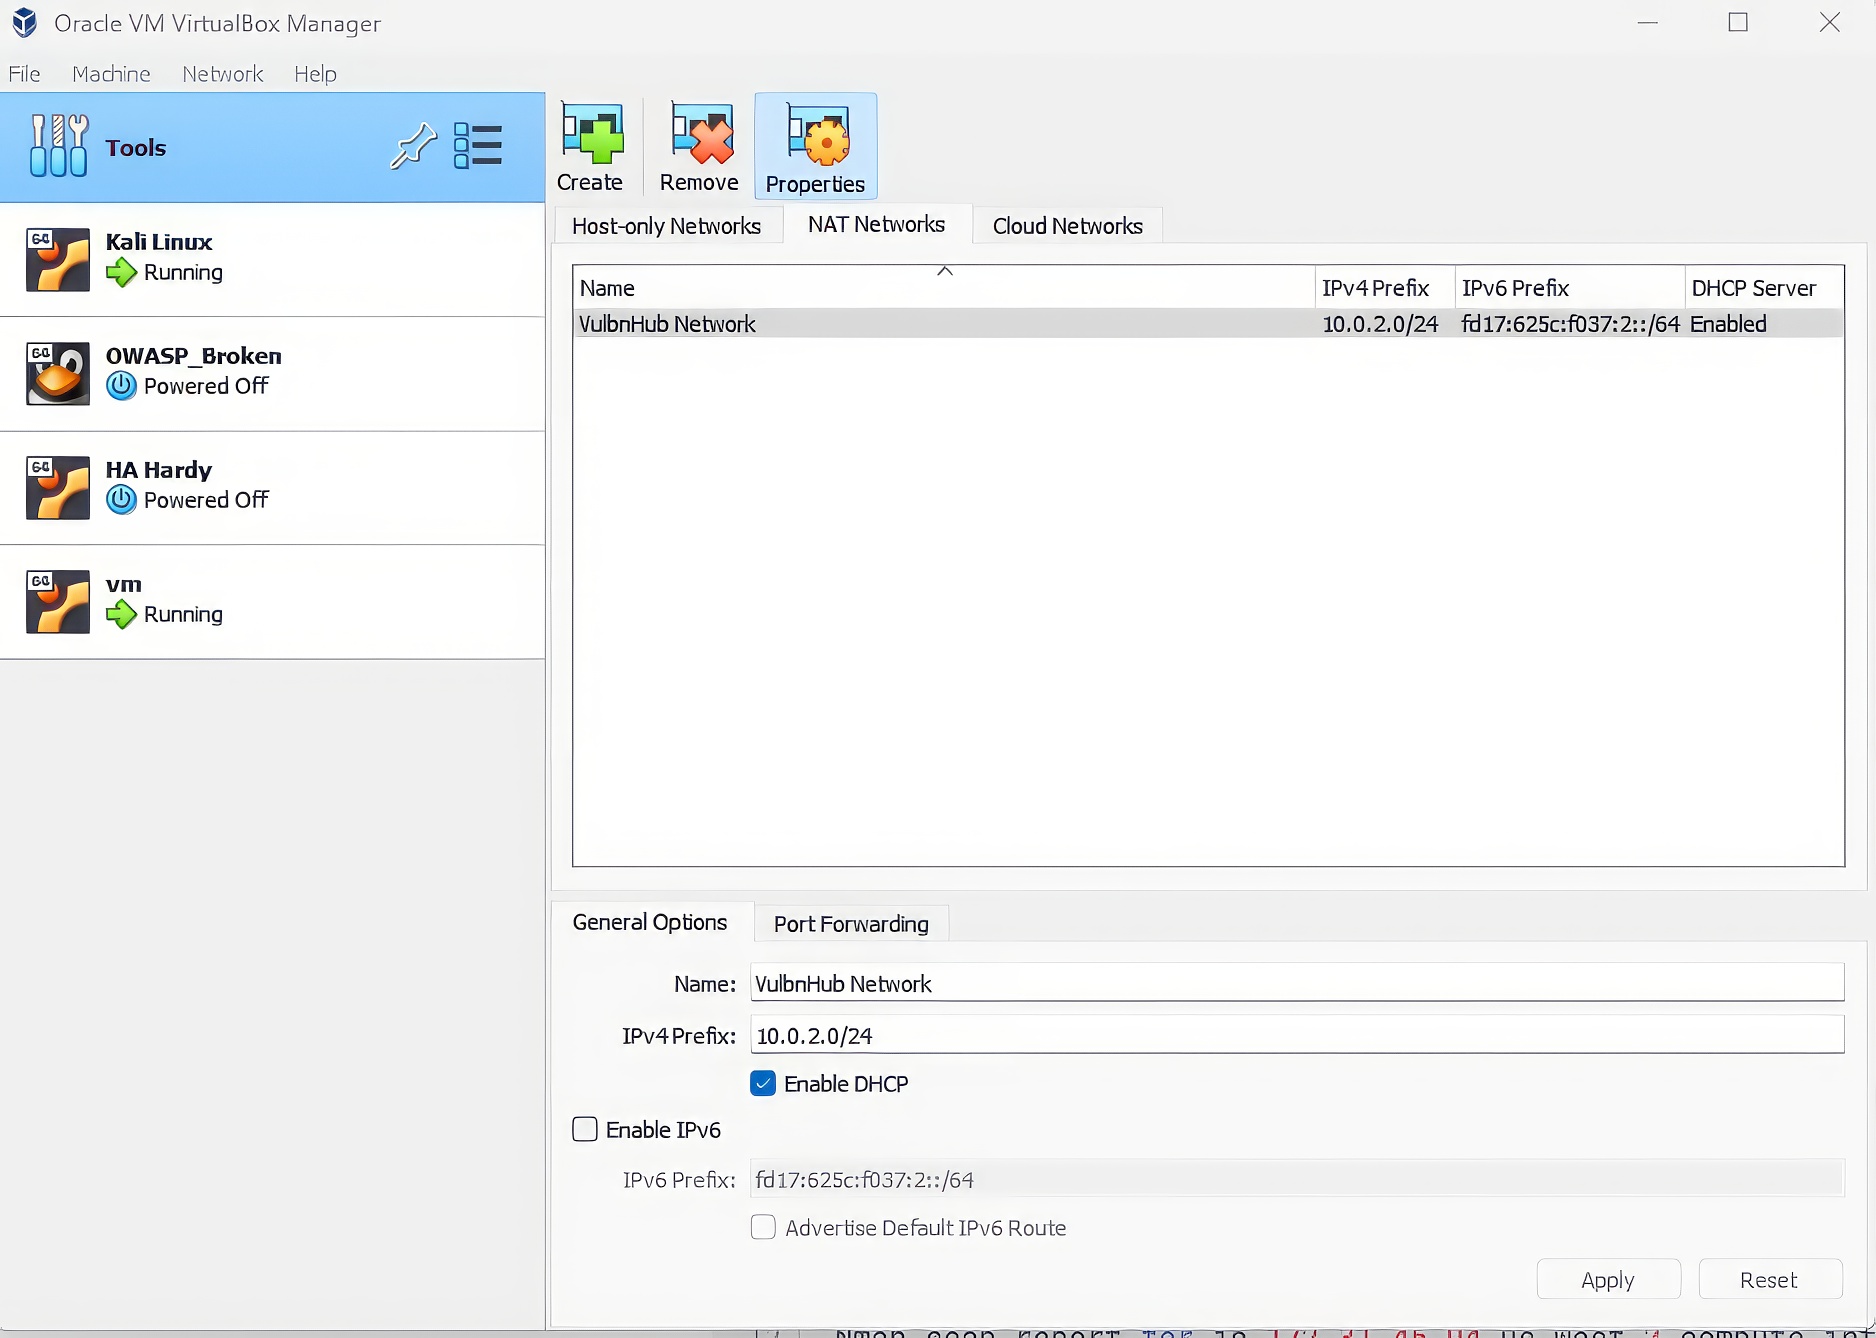Viewport: 1876px width, 1338px height.
Task: Click the IPv6 Prefix column header
Action: point(1570,288)
